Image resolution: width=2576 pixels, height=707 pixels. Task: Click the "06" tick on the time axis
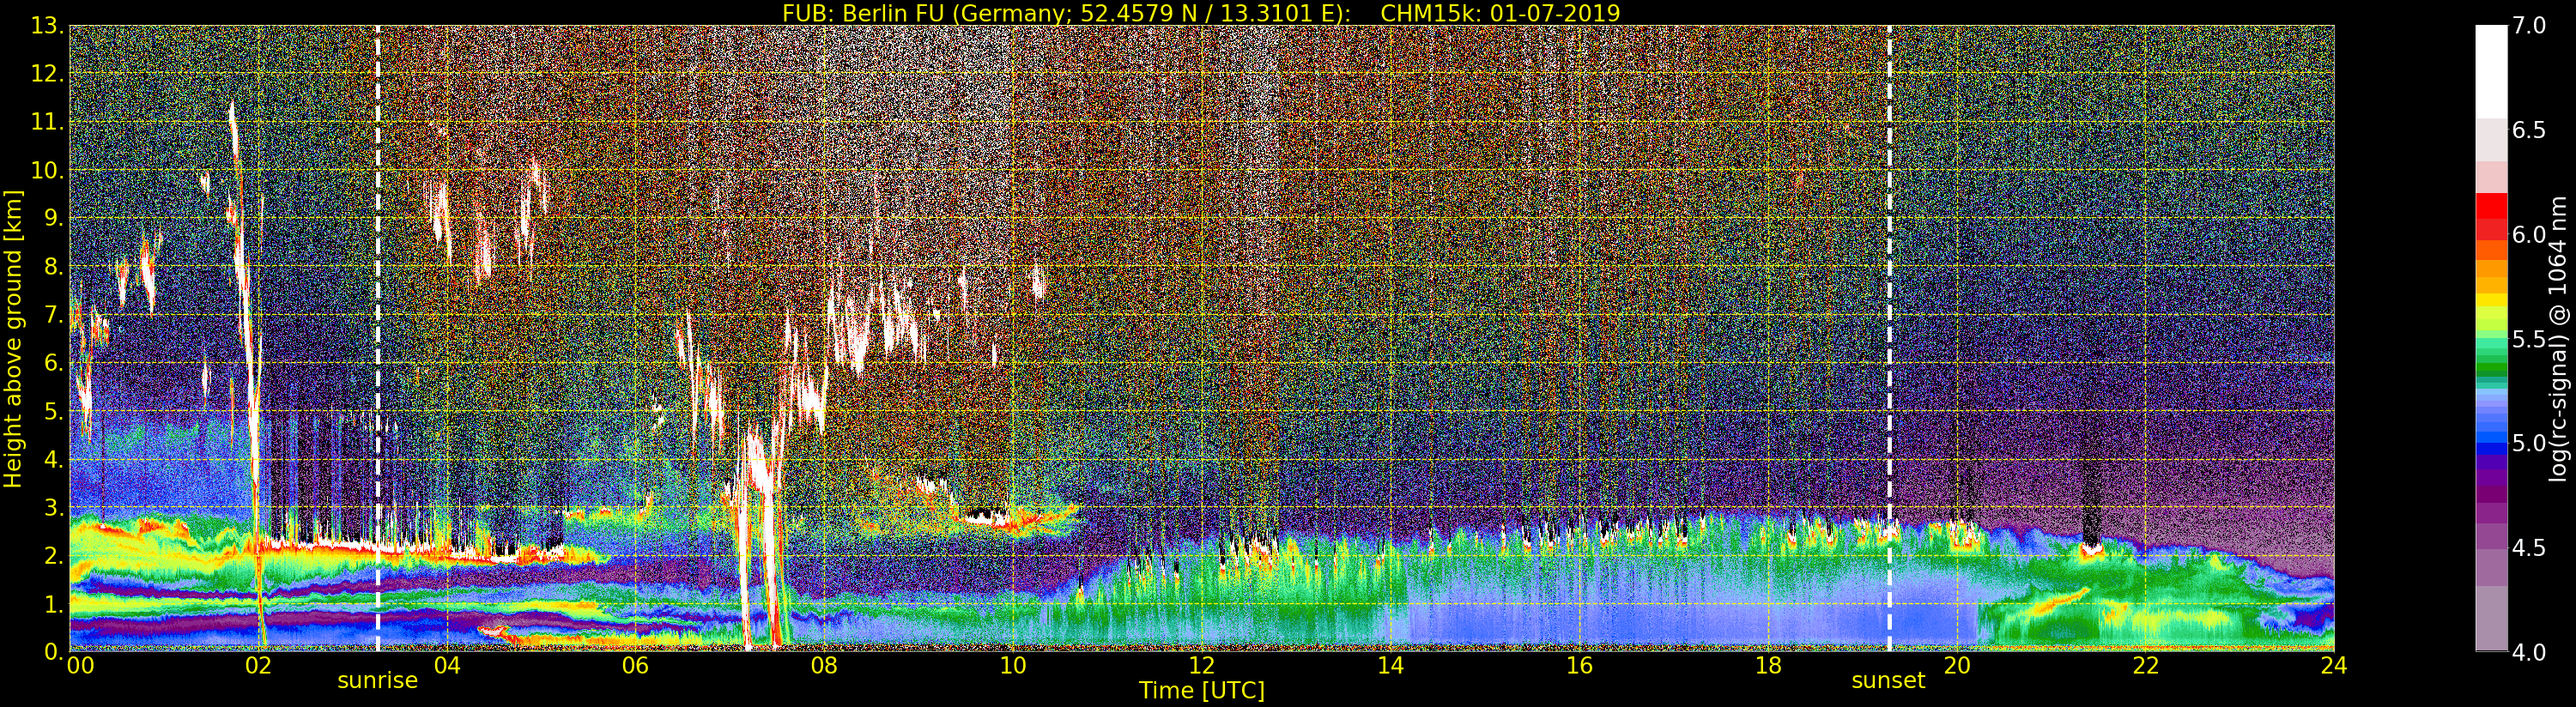click(635, 666)
